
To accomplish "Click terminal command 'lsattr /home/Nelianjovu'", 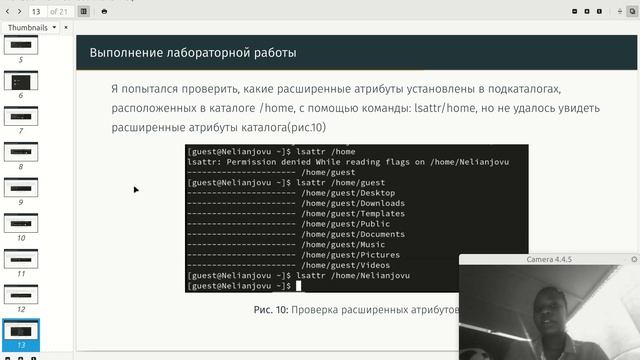I will (x=353, y=276).
